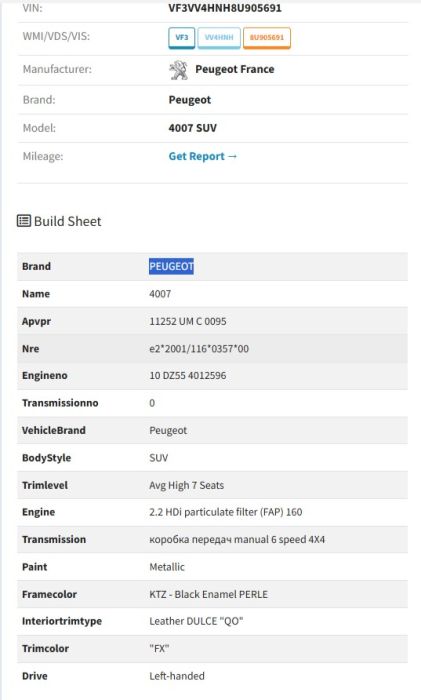Click the Transmission manual 6 speed 4X4 value

pos(237,539)
